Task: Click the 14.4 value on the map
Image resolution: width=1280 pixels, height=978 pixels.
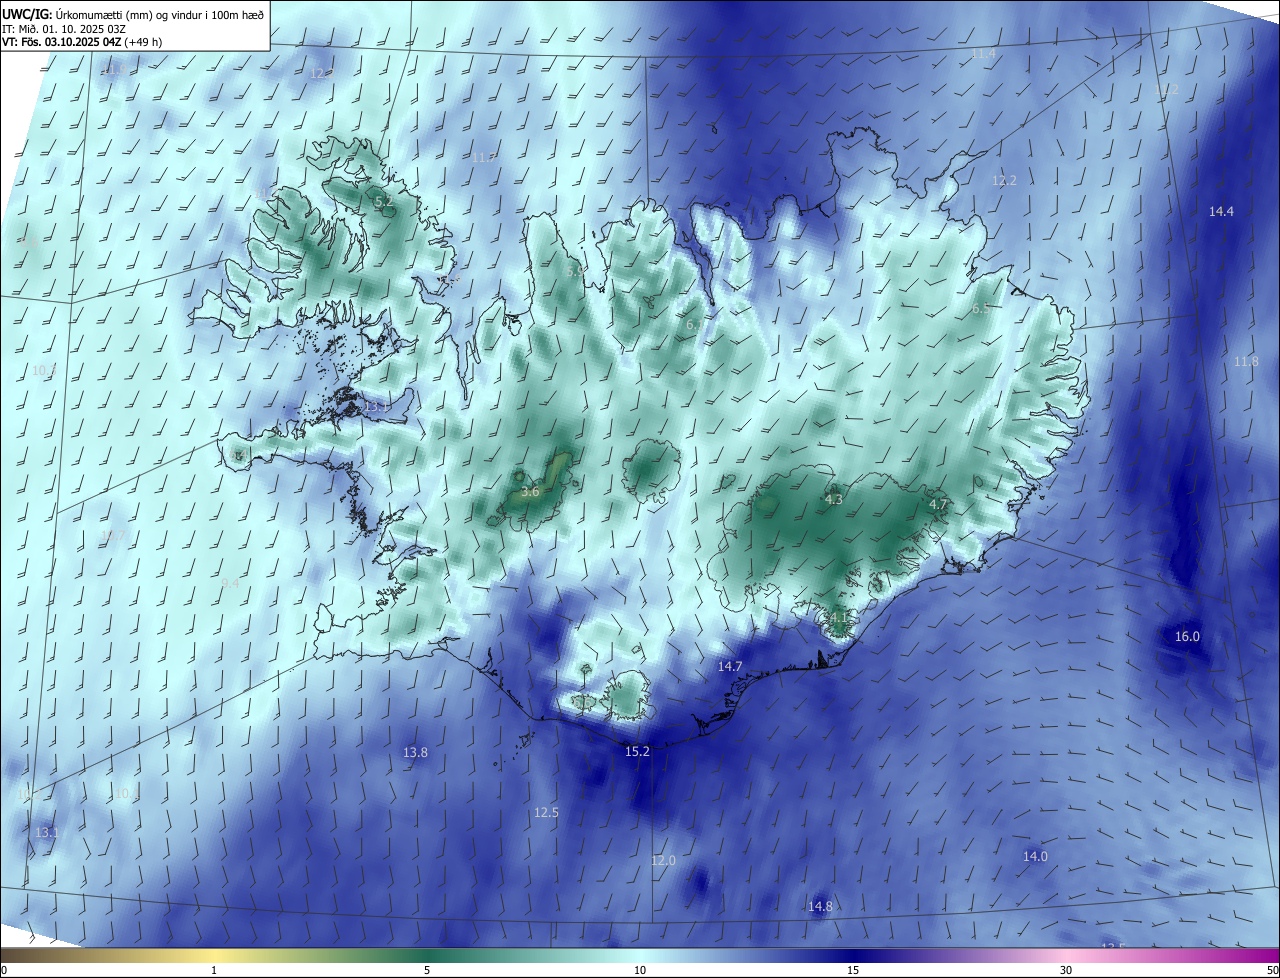Action: [1221, 212]
